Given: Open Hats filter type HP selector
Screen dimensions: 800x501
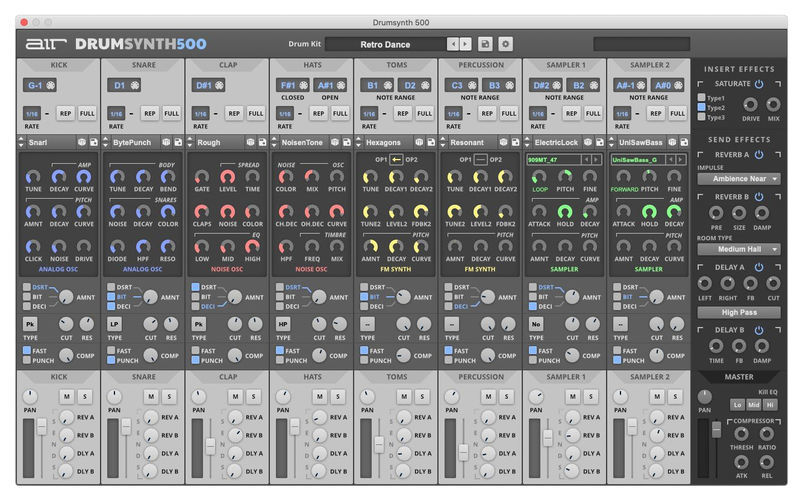Looking at the screenshot, I should pyautogui.click(x=283, y=324).
